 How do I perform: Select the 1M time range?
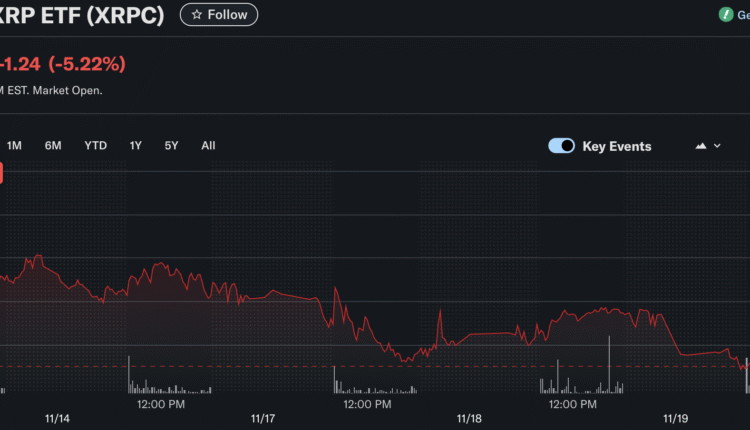click(x=15, y=146)
